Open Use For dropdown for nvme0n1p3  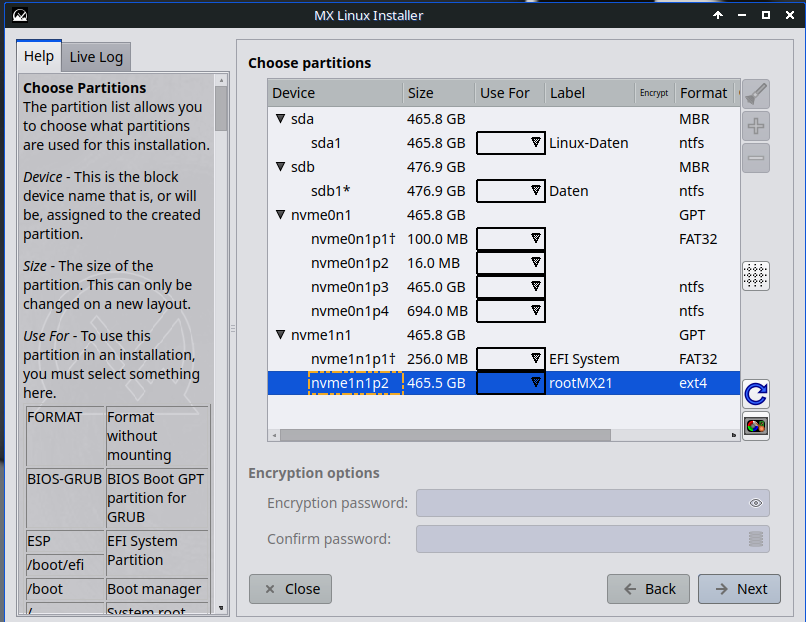tap(510, 287)
